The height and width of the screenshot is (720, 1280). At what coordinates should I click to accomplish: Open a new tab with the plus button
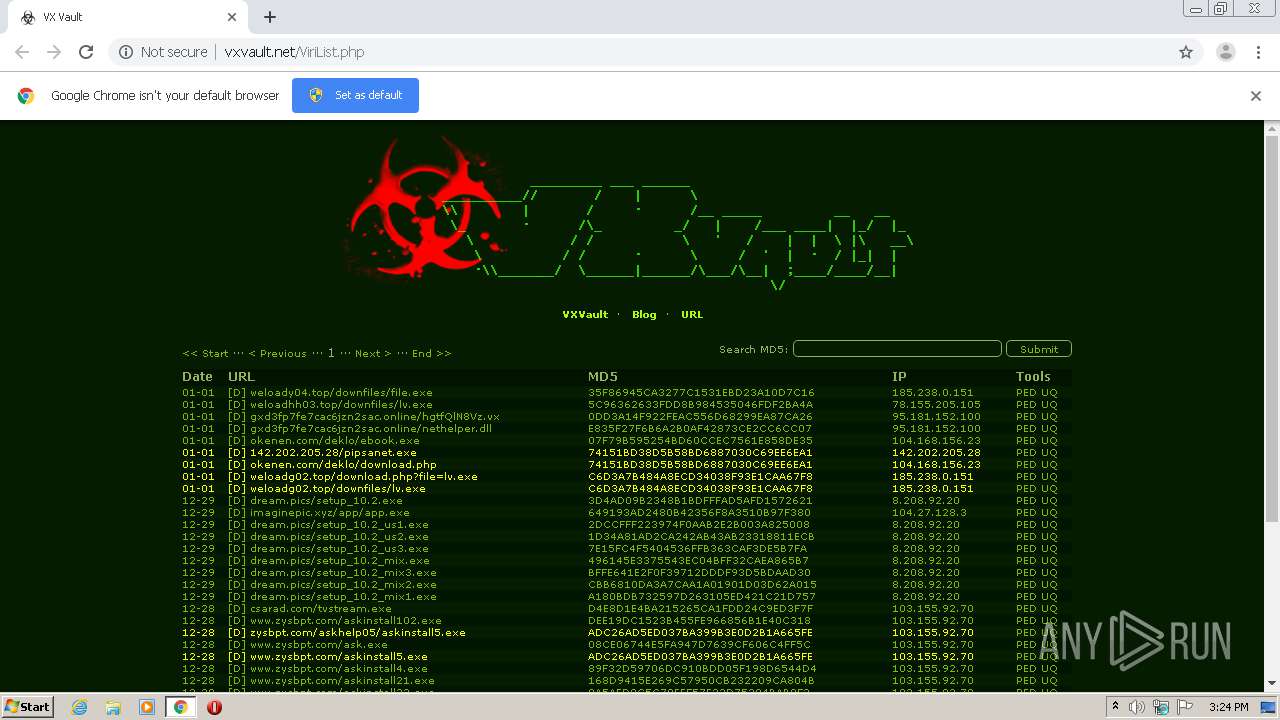click(270, 17)
